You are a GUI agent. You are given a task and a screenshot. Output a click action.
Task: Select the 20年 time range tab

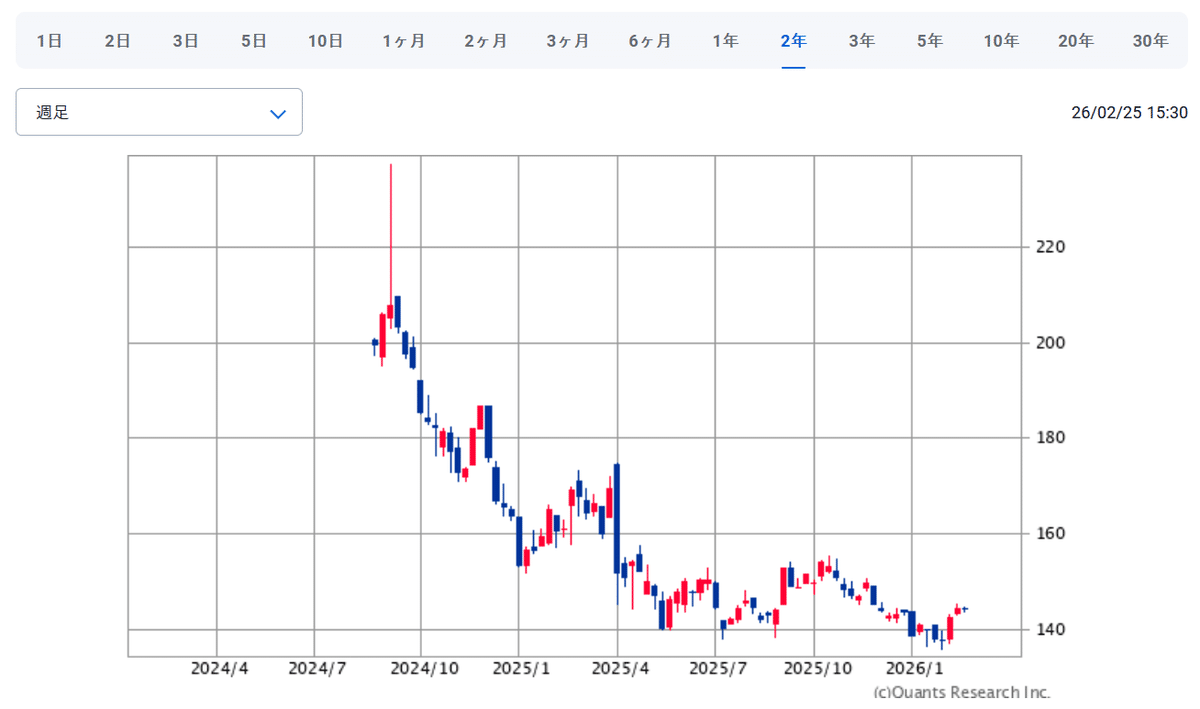click(x=1076, y=41)
